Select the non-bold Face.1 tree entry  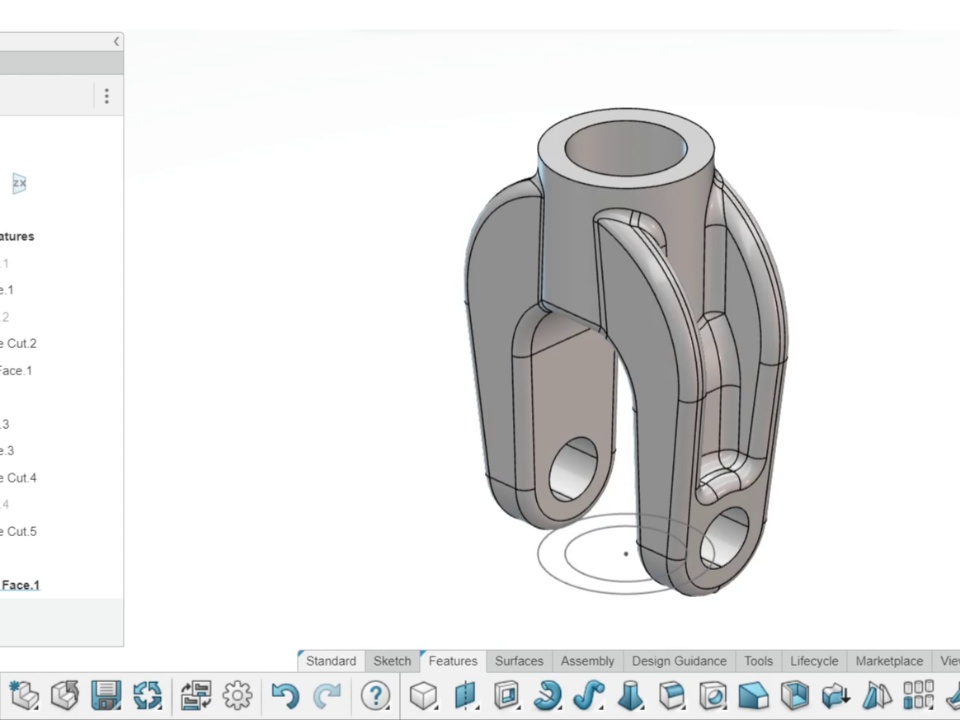16,370
